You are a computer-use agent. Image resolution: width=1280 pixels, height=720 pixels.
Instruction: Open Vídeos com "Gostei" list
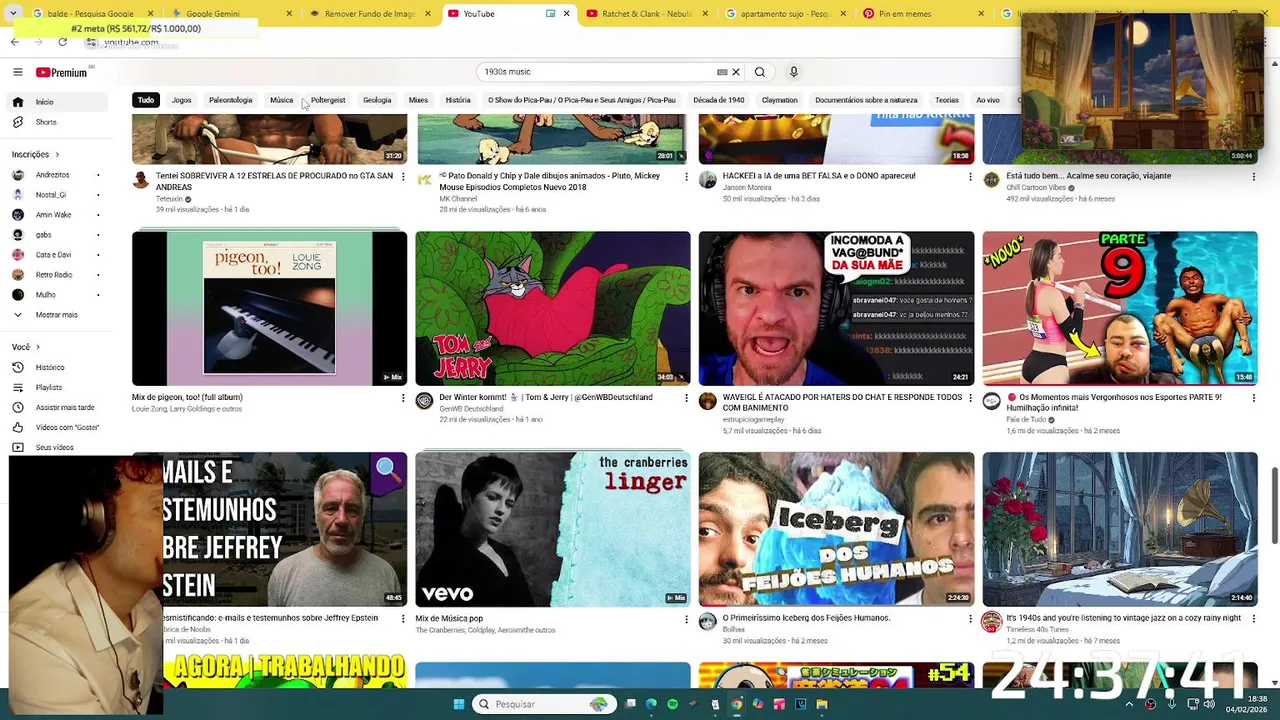(x=56, y=427)
